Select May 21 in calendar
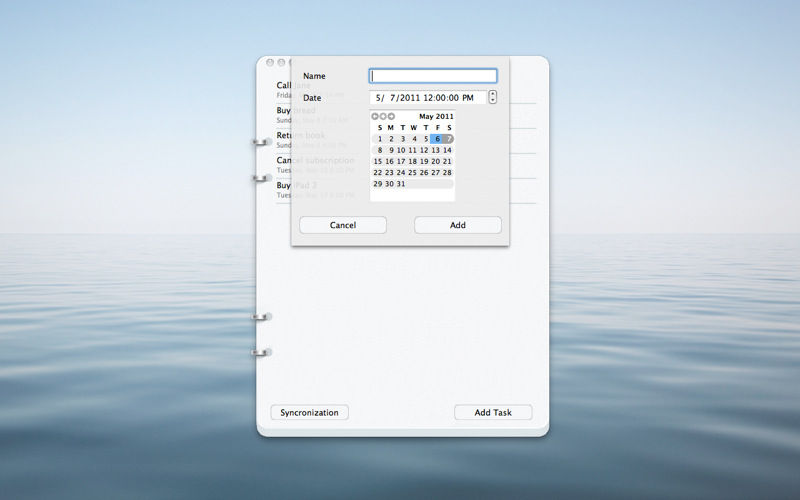Image resolution: width=800 pixels, height=500 pixels. 447,161
